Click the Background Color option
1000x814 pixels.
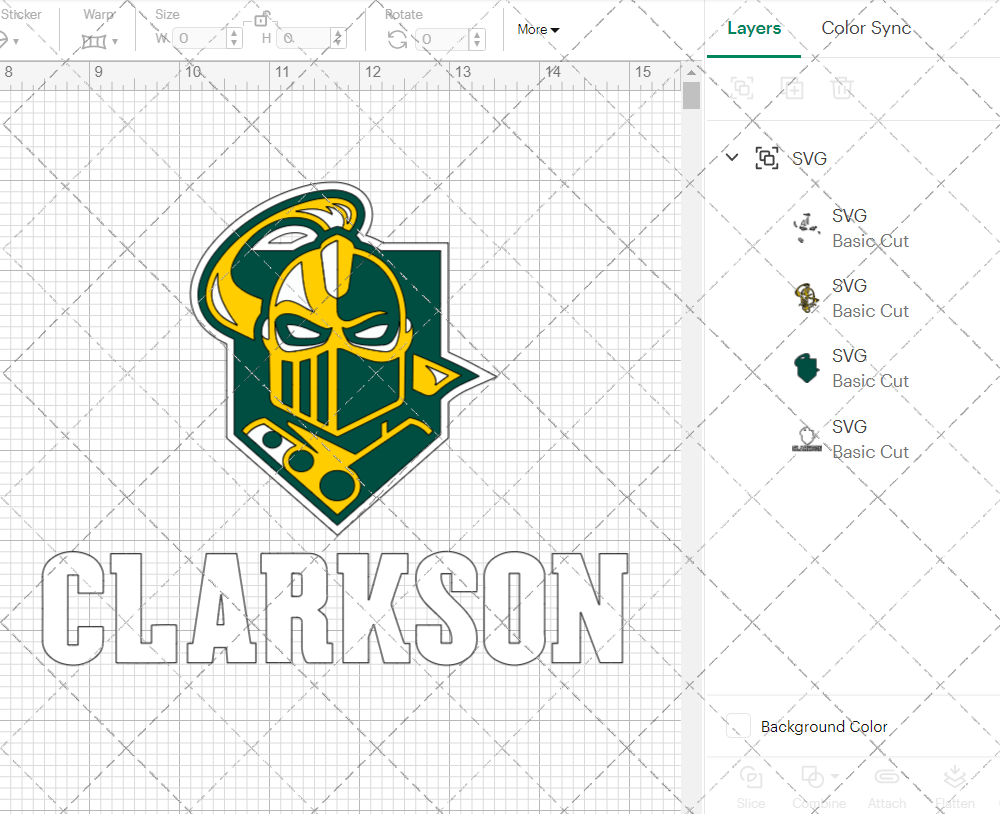(x=822, y=727)
